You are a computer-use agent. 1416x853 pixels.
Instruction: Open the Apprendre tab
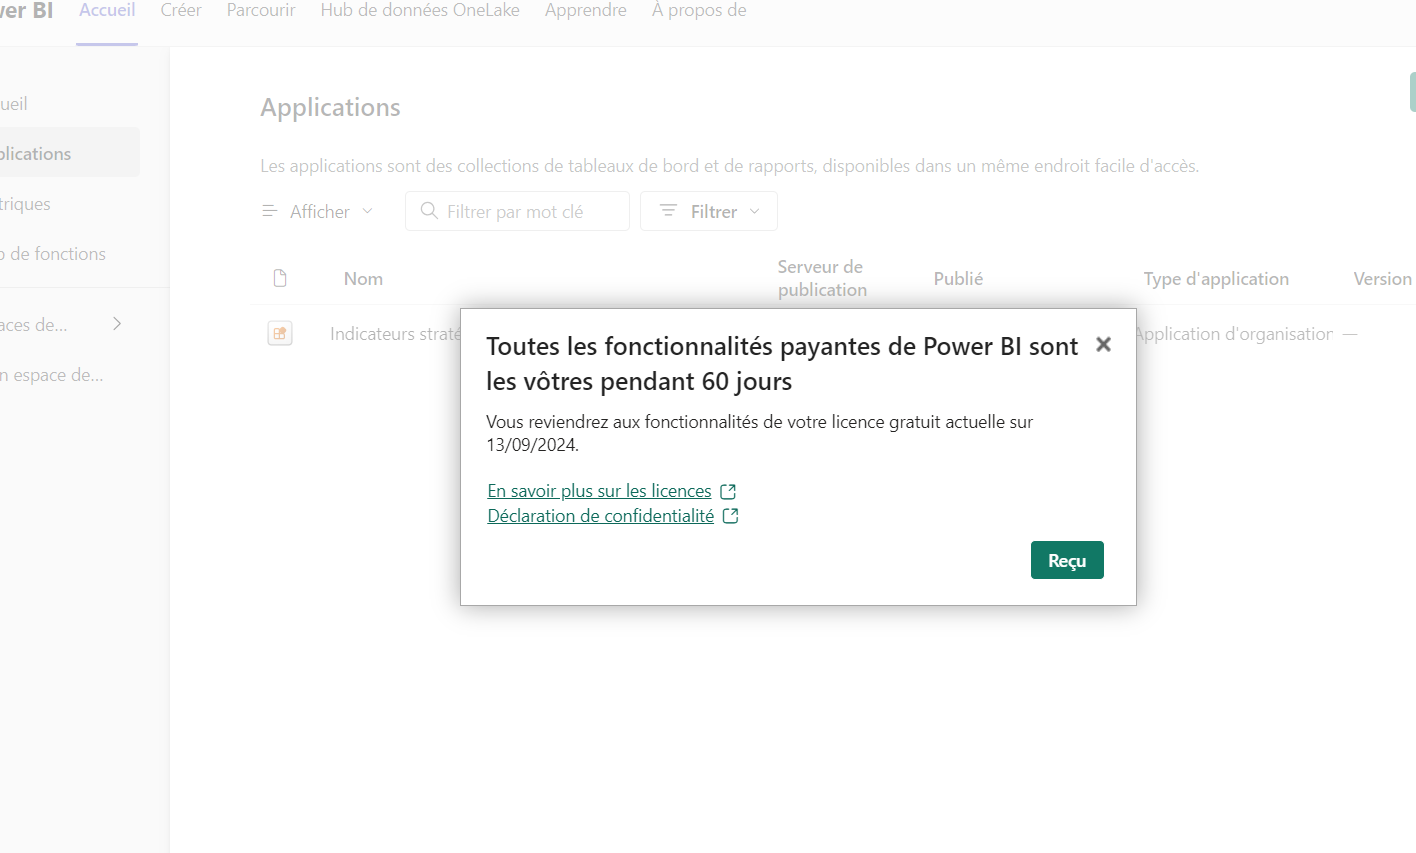tap(586, 11)
